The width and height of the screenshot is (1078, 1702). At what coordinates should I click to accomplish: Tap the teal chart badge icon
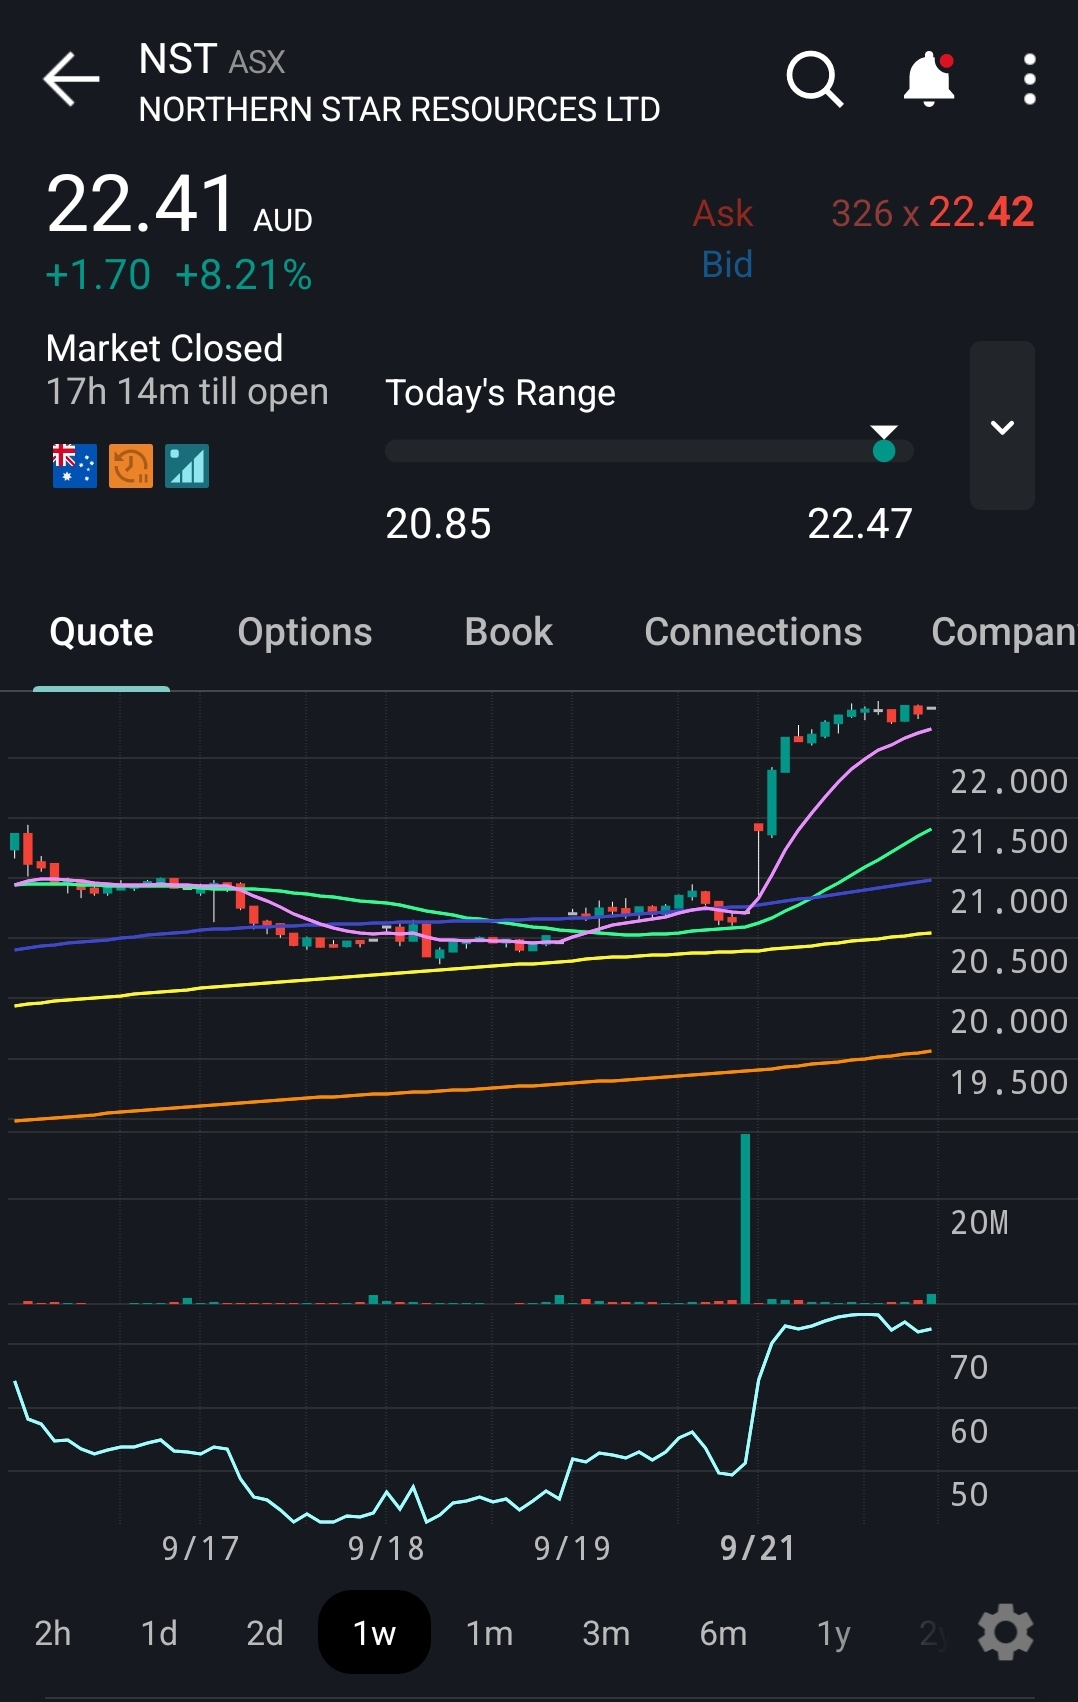click(187, 466)
